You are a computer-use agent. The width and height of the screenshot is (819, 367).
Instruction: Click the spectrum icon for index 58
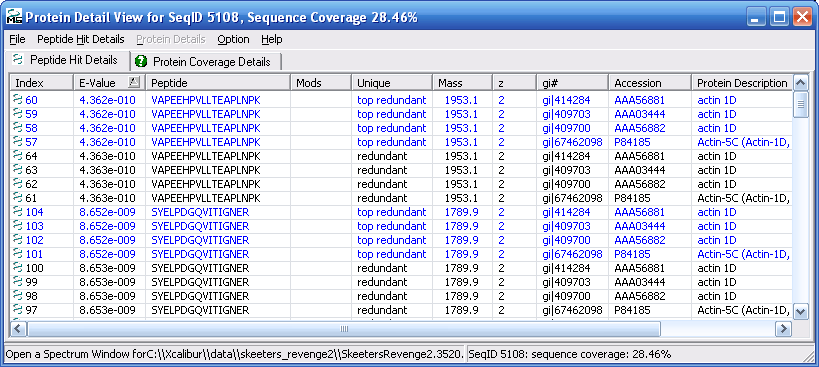point(19,128)
